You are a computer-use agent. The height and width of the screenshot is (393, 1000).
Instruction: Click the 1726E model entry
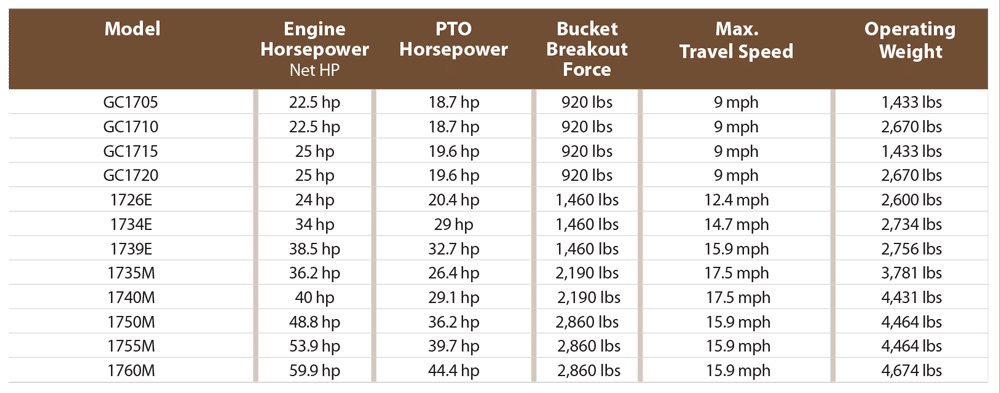pyautogui.click(x=131, y=200)
